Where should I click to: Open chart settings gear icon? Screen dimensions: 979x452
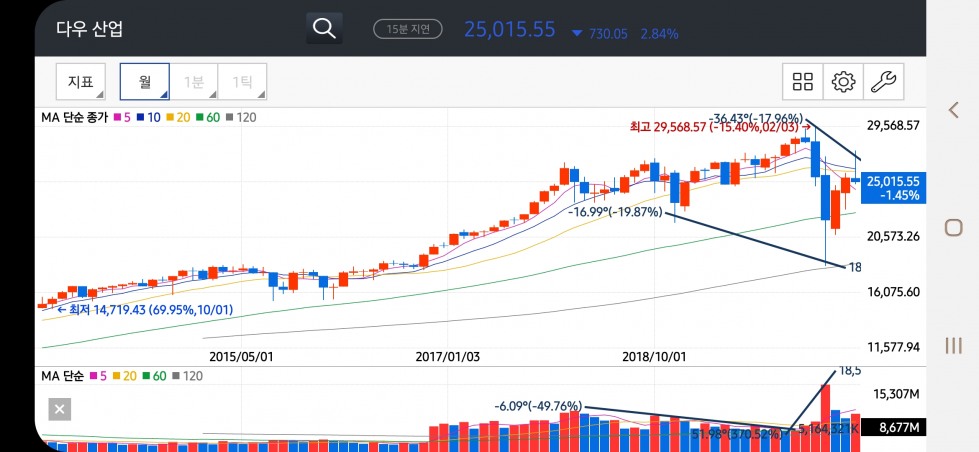[843, 81]
